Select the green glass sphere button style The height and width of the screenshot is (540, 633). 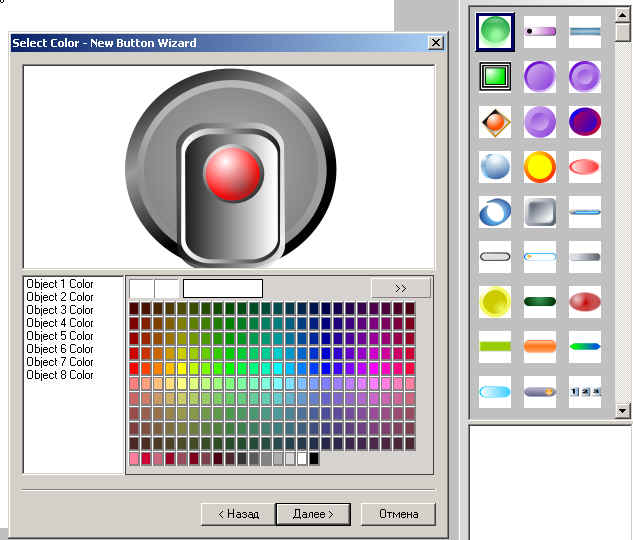click(495, 32)
